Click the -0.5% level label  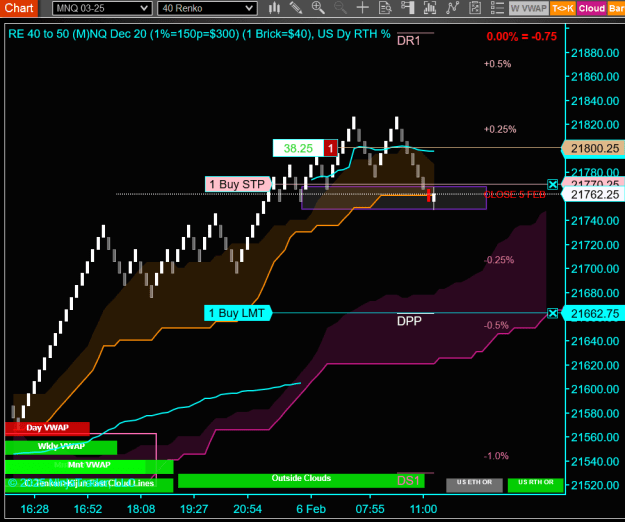[x=496, y=326]
